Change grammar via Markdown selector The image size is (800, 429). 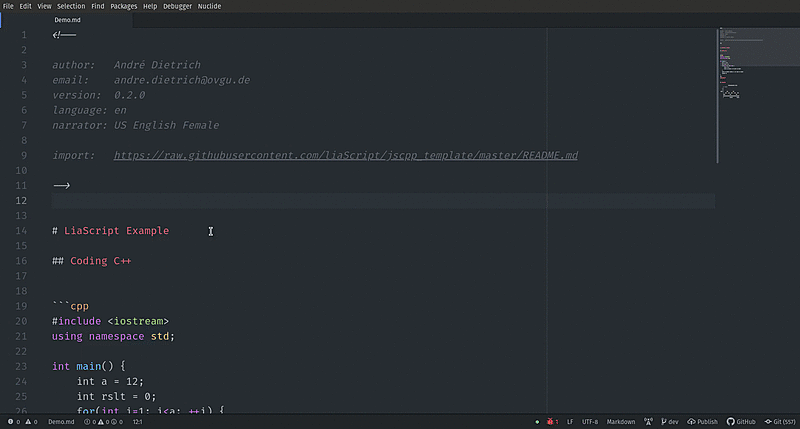tap(621, 422)
